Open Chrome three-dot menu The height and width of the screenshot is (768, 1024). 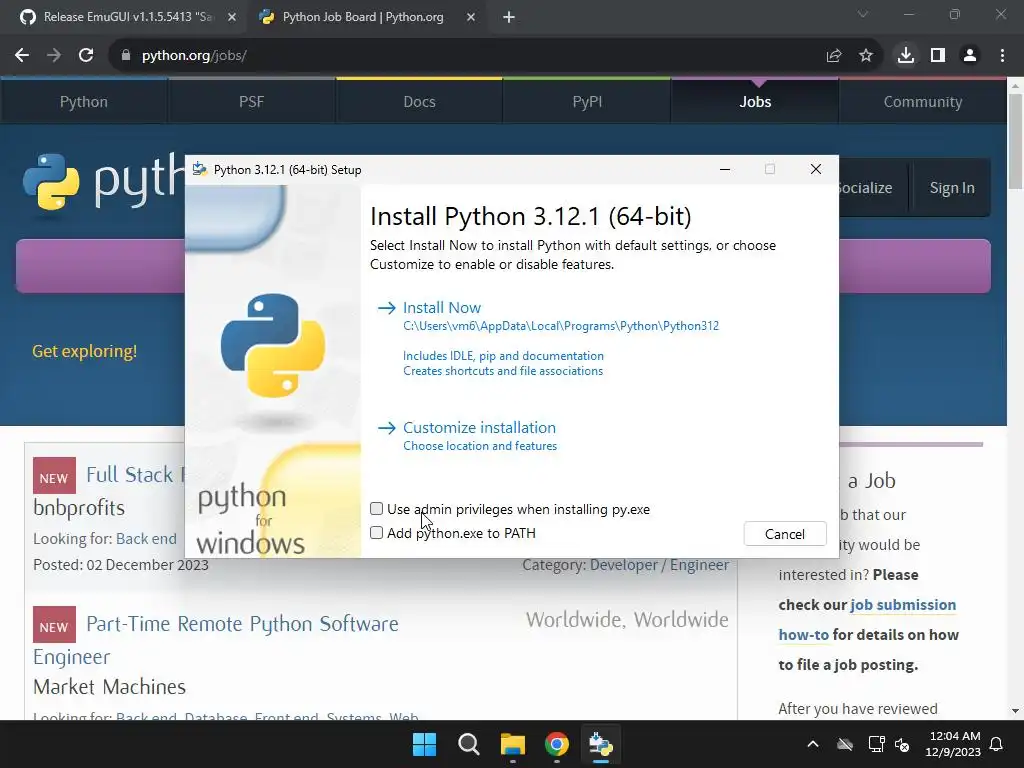(x=1002, y=56)
